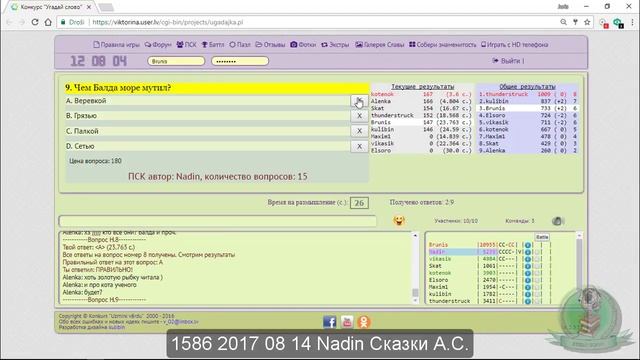640x360 pixels.
Task: Open the YouTube channel icon
Action: 347,322
